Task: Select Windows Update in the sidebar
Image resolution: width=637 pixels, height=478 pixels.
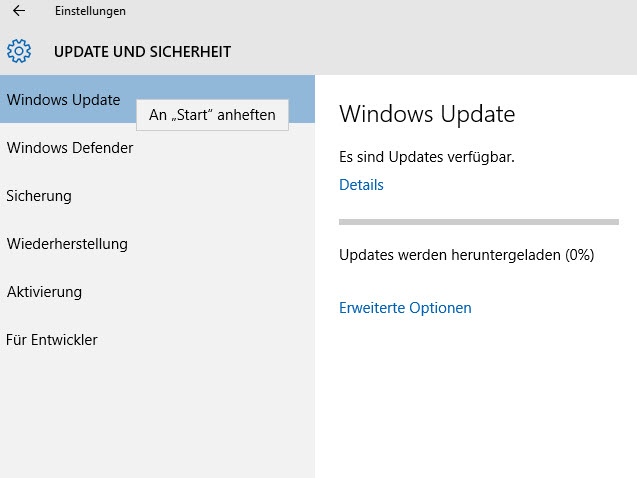Action: click(63, 100)
